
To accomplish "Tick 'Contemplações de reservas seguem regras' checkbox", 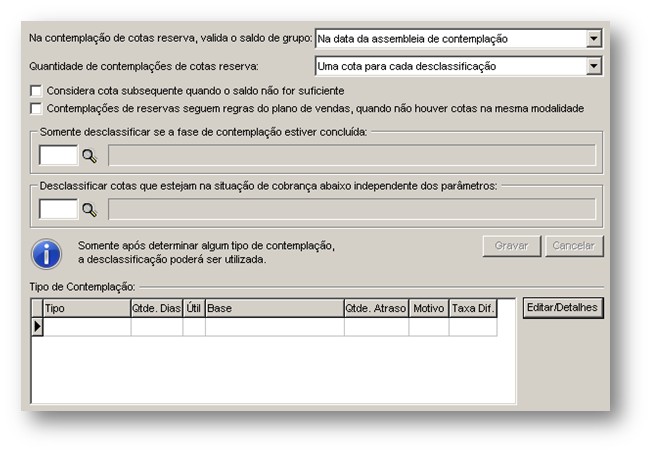I will (x=36, y=109).
